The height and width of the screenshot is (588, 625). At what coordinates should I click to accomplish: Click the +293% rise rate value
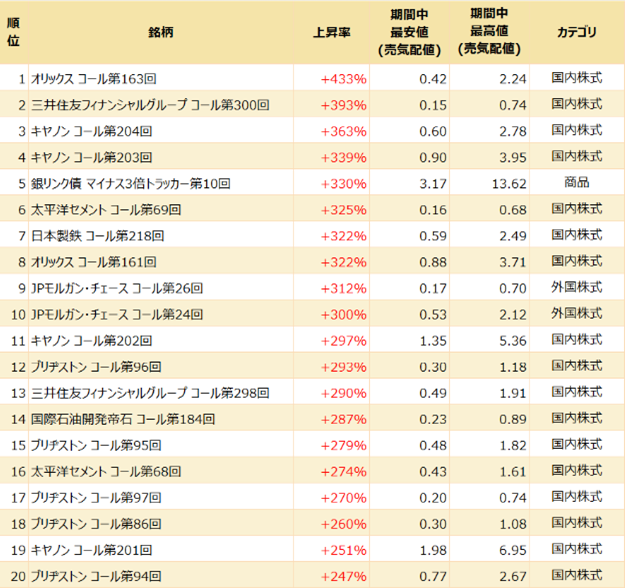click(x=344, y=367)
